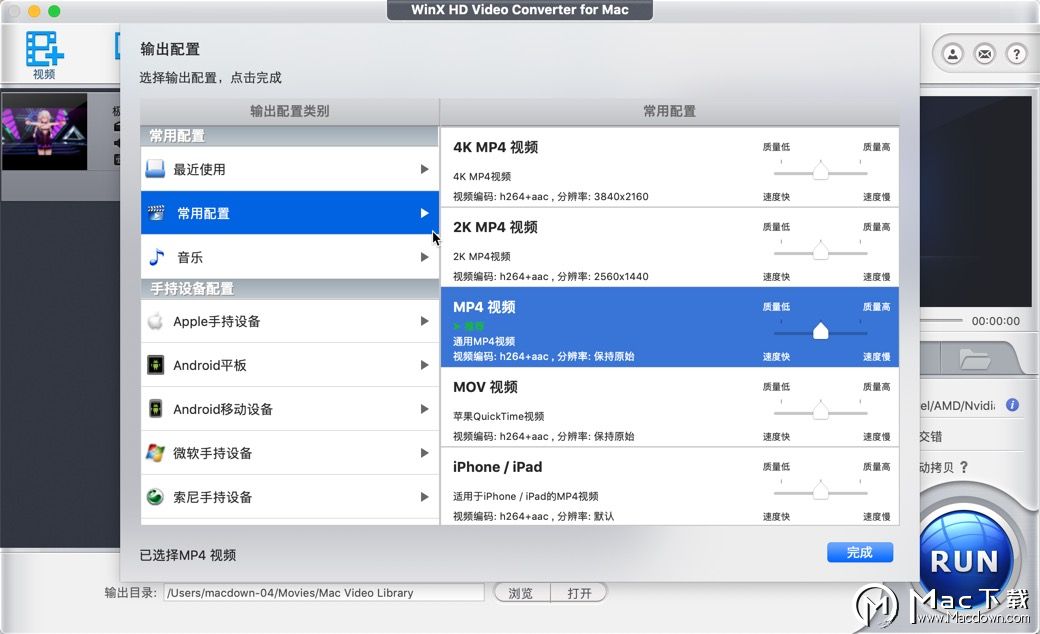
Task: Click the 00:00:00 playback time
Action: tap(996, 321)
